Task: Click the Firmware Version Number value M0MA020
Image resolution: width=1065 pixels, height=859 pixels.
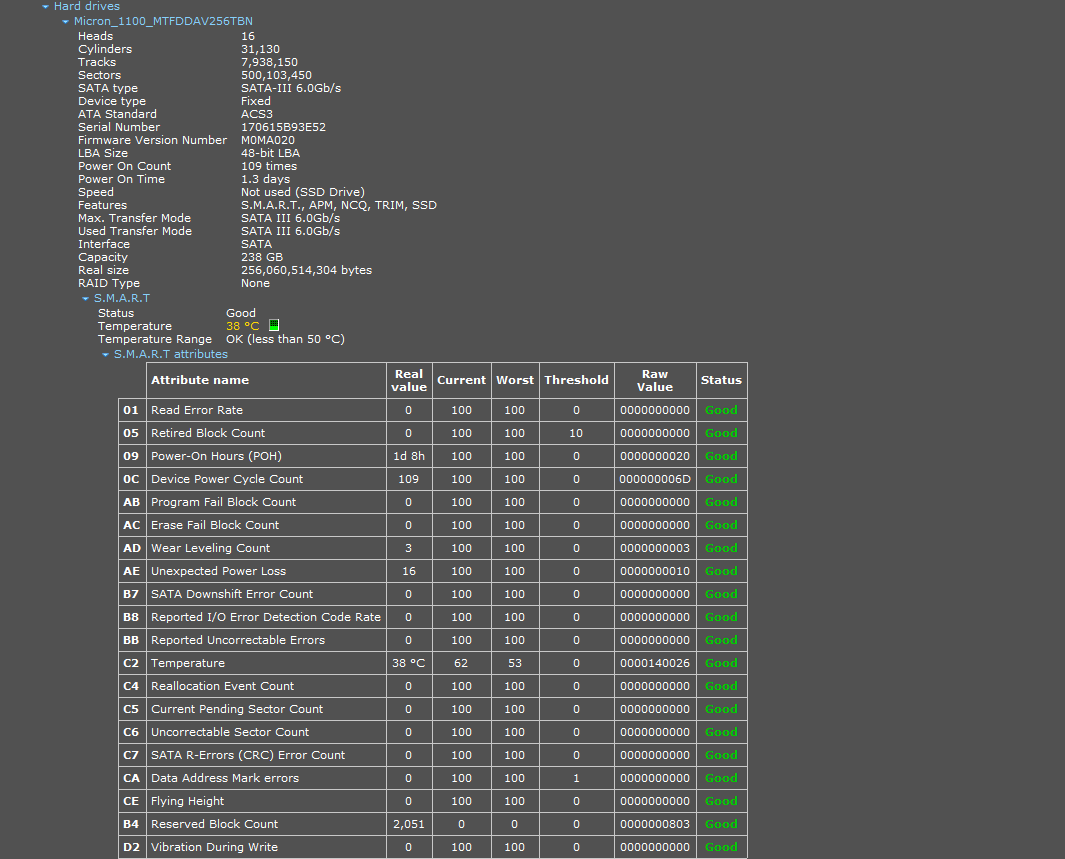Action: (x=268, y=140)
